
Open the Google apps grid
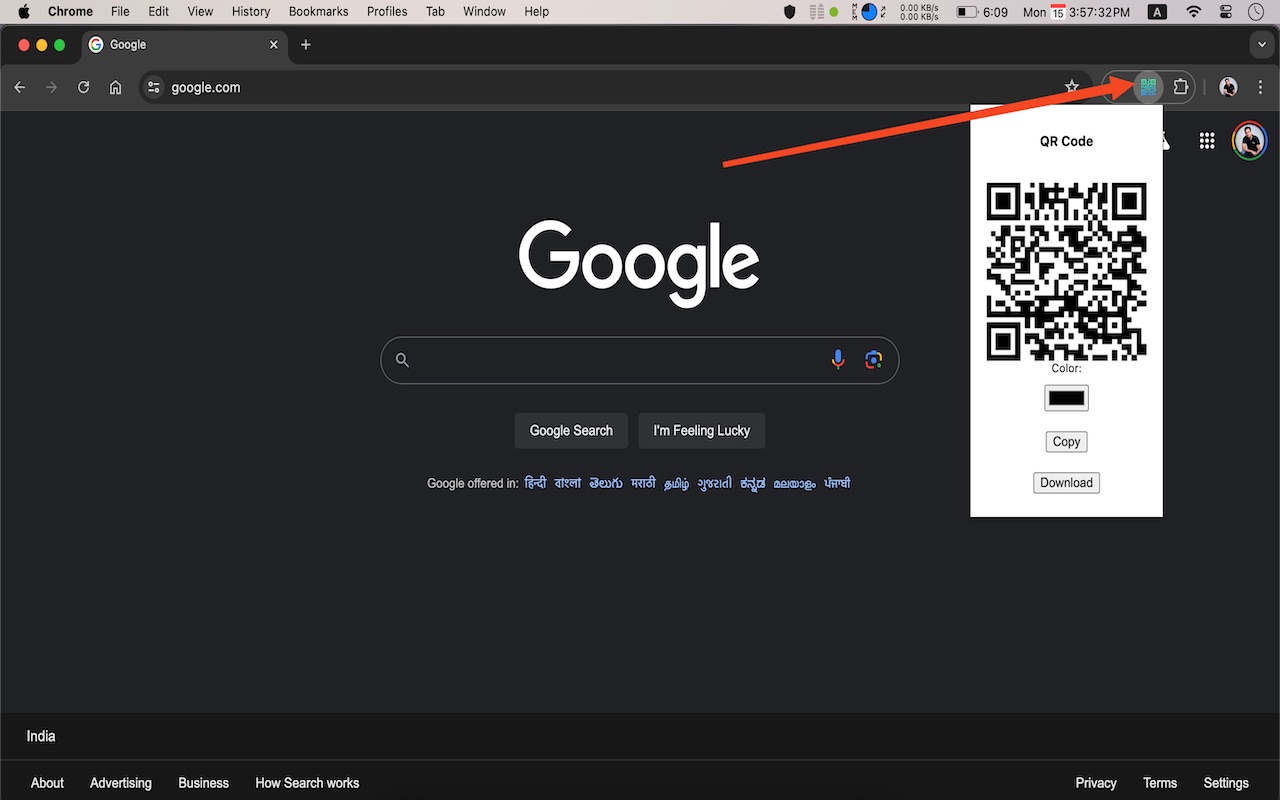pyautogui.click(x=1207, y=141)
